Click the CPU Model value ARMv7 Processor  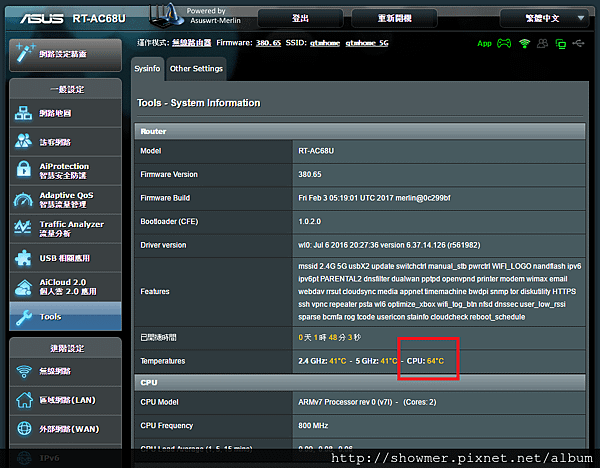(367, 402)
